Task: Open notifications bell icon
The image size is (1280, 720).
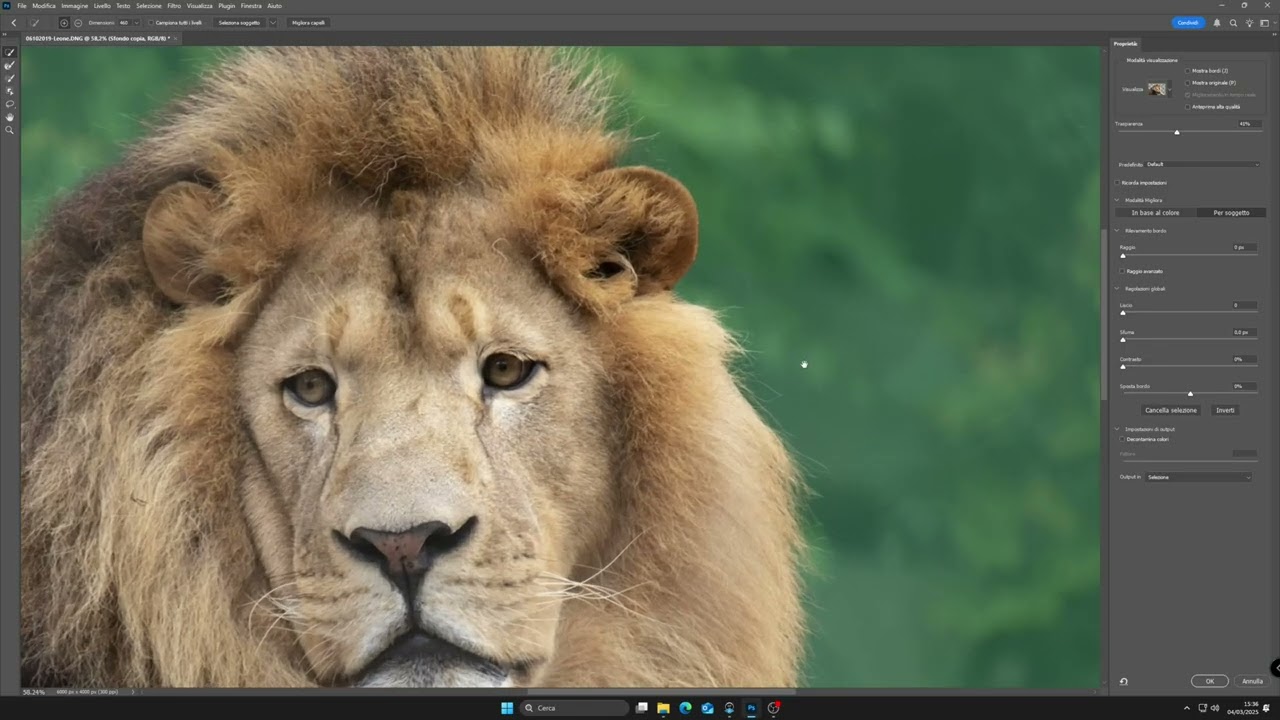Action: tap(1217, 22)
